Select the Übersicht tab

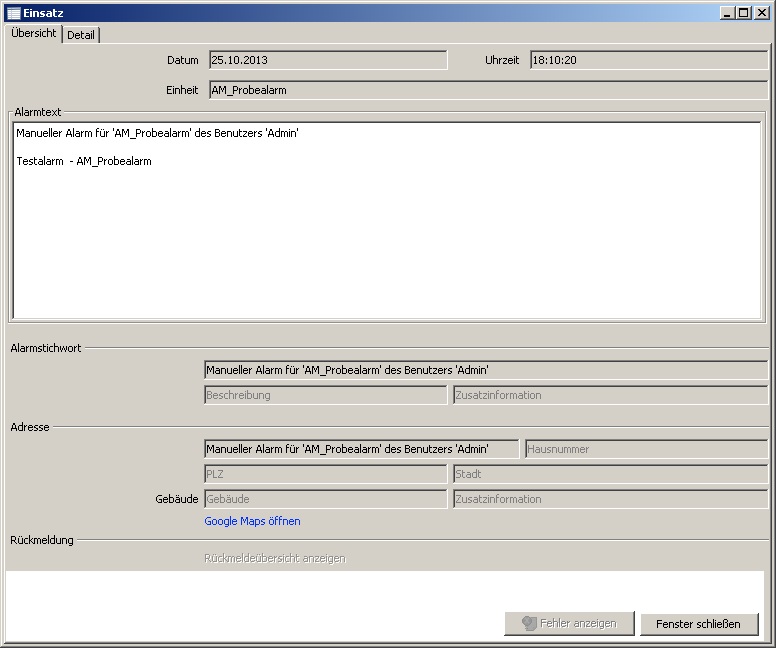(x=34, y=34)
